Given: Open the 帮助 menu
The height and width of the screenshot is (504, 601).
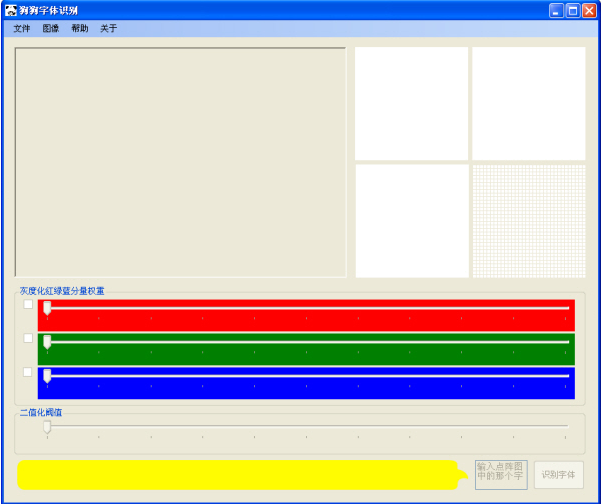Looking at the screenshot, I should tap(80, 28).
